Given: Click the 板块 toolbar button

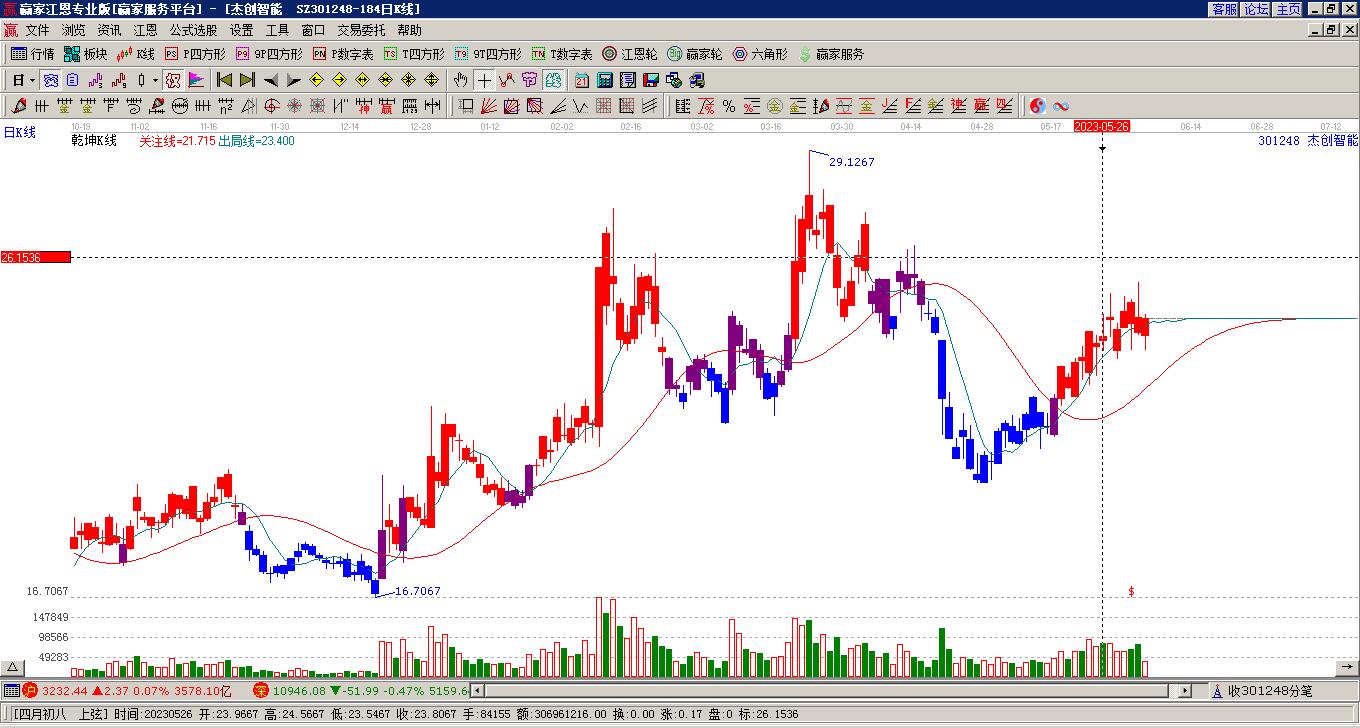Looking at the screenshot, I should pyautogui.click(x=86, y=54).
